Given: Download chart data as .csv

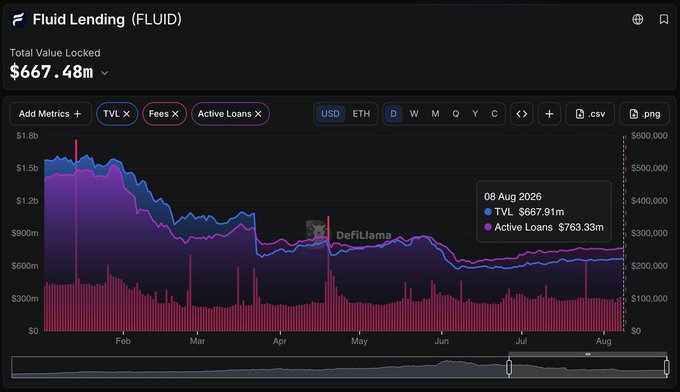Looking at the screenshot, I should 590,114.
